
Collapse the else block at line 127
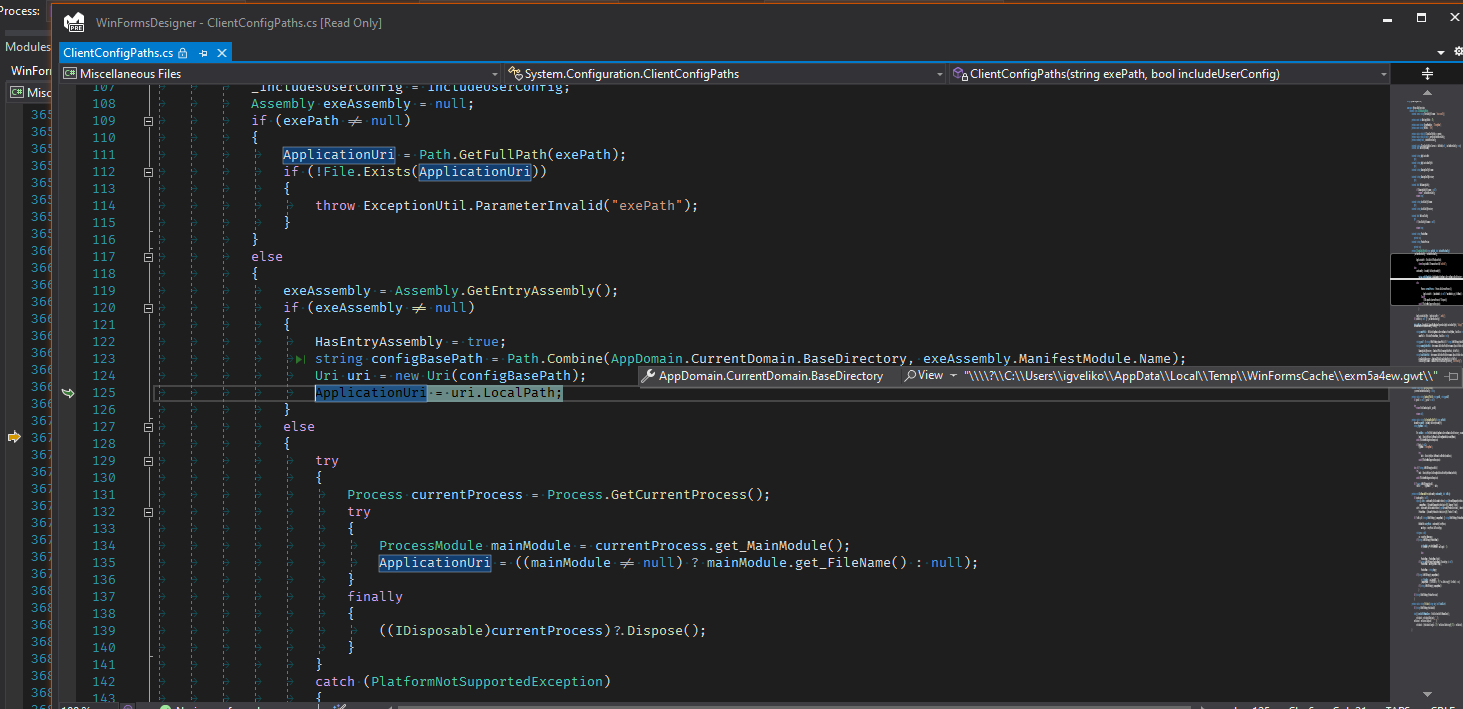tap(148, 427)
